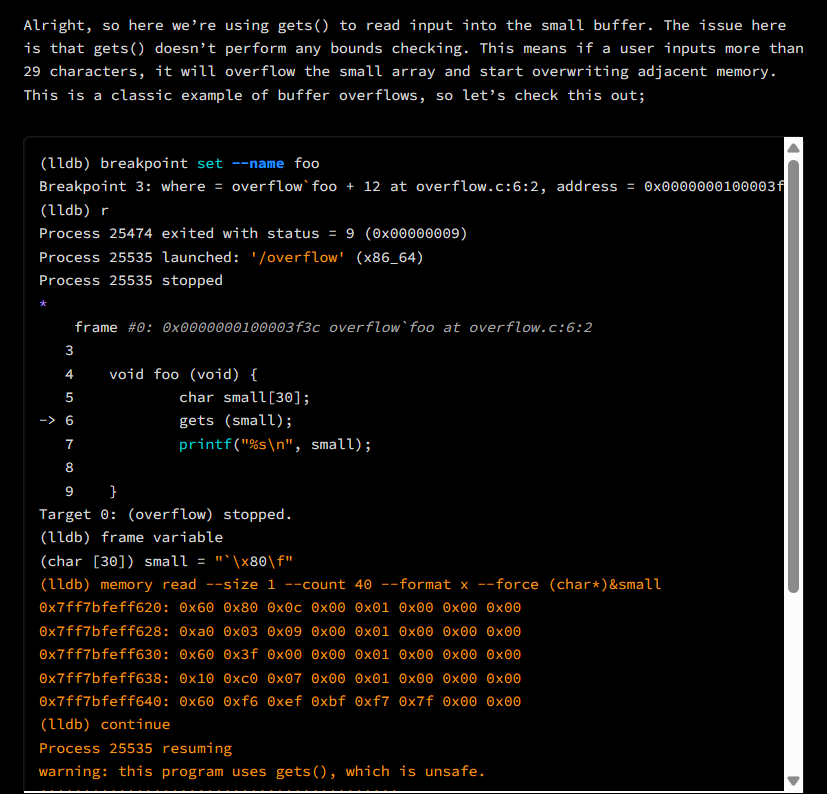
Task: Select address 0x7ff7bfeff620 in memory dump
Action: point(94,607)
